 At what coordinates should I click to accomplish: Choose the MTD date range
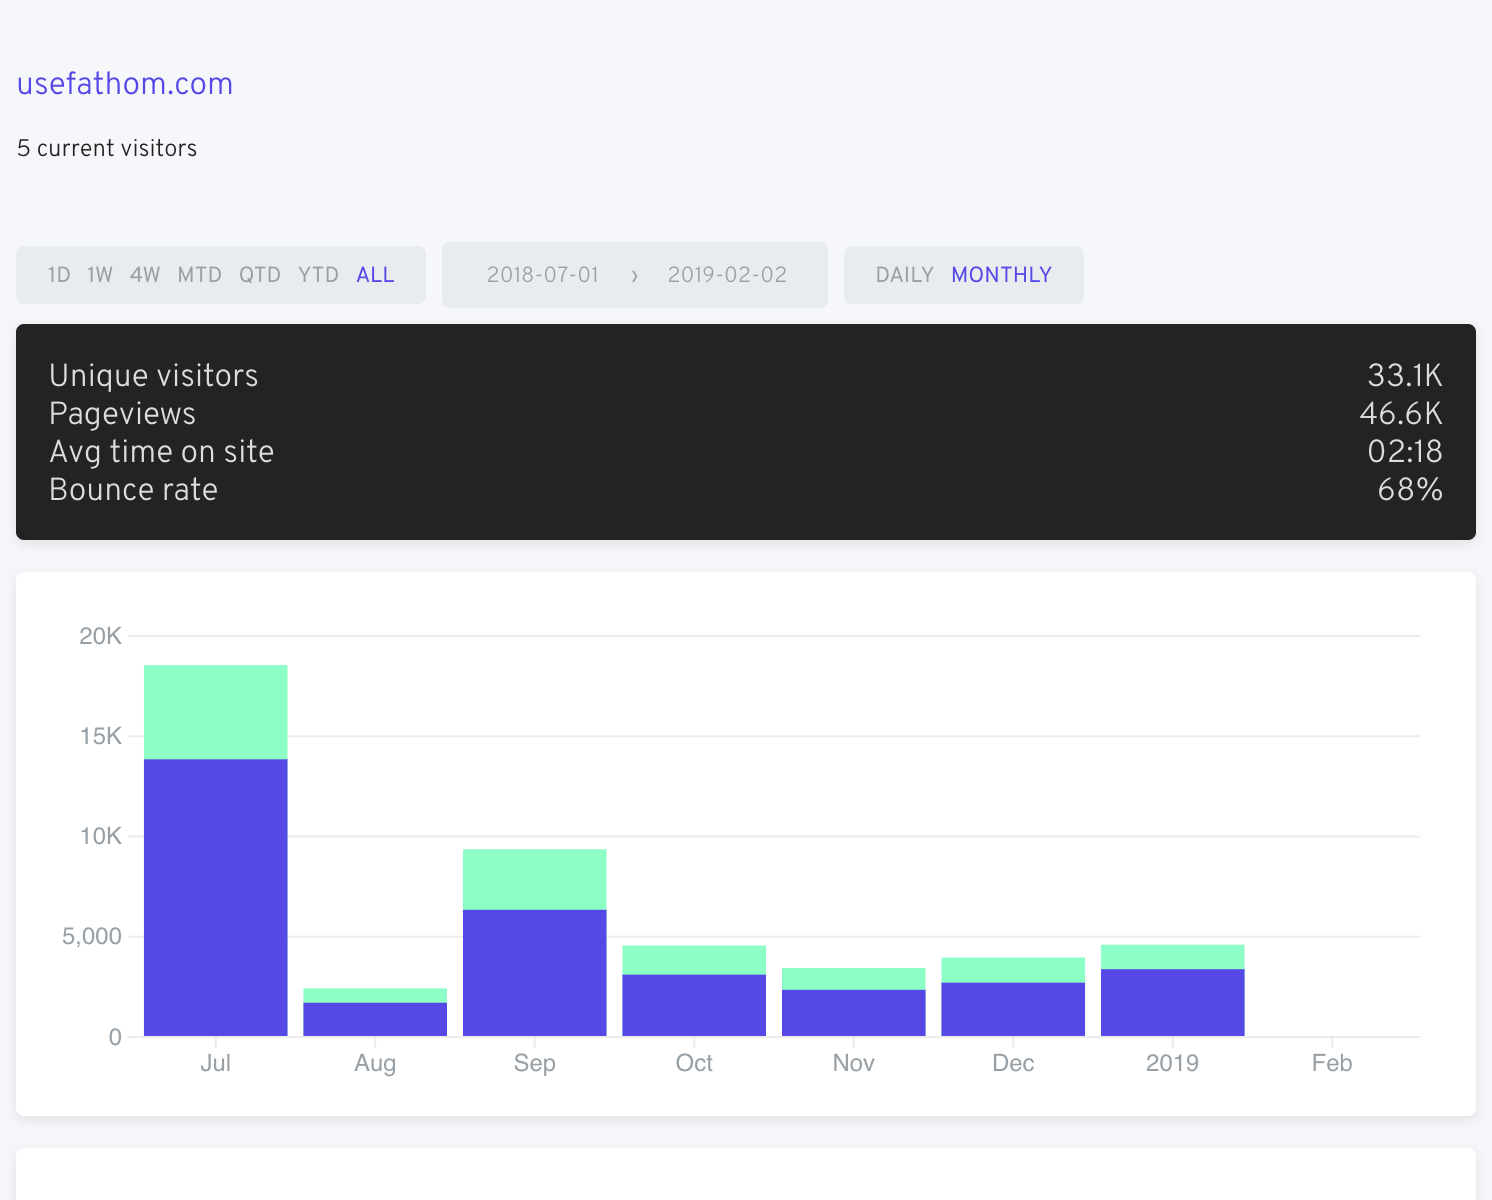(200, 275)
